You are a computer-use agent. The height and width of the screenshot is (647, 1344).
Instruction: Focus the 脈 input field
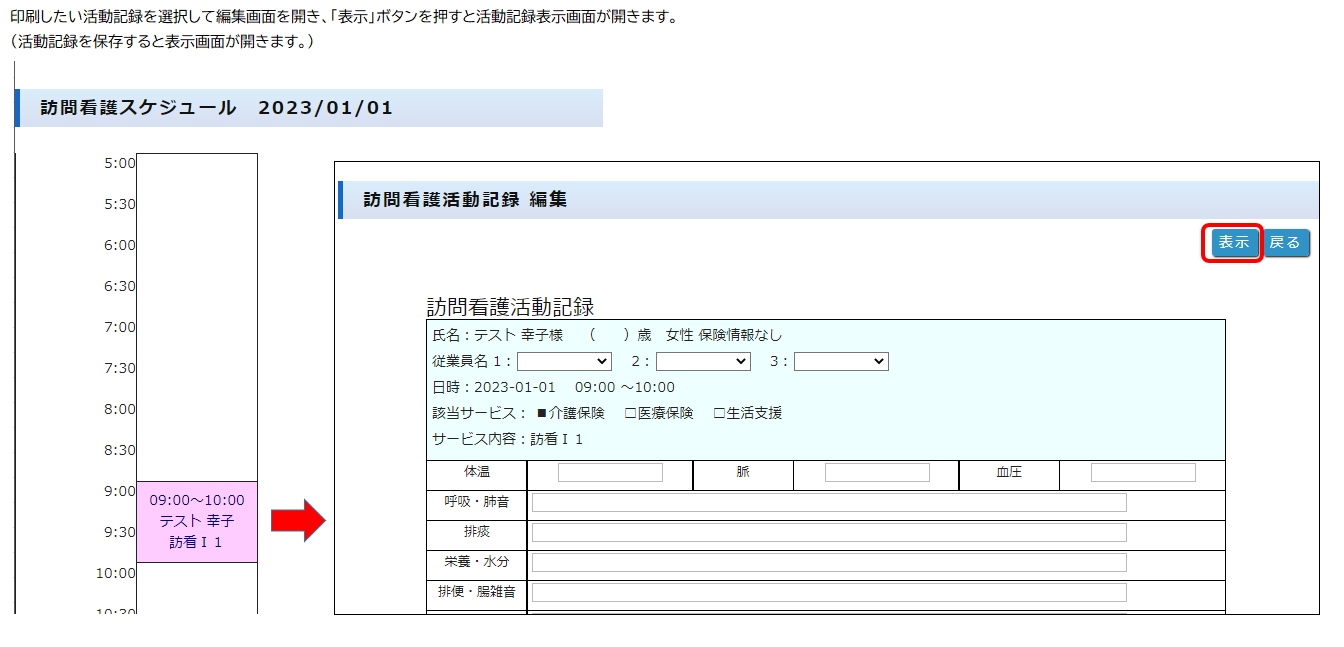click(877, 473)
